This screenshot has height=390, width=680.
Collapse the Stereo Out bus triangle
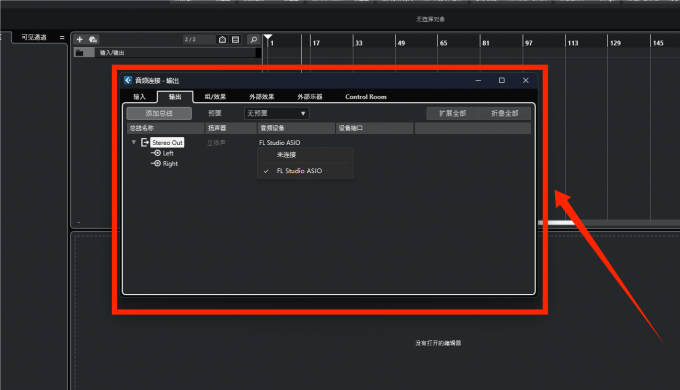click(134, 142)
